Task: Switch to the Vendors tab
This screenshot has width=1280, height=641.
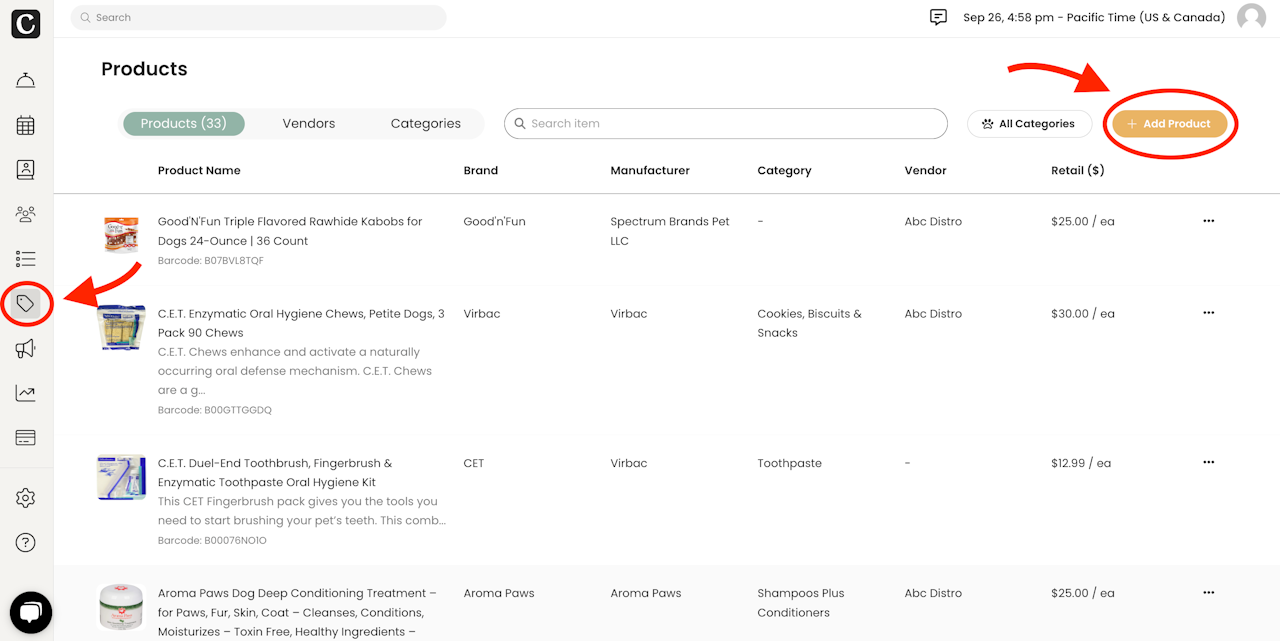Action: pos(309,124)
